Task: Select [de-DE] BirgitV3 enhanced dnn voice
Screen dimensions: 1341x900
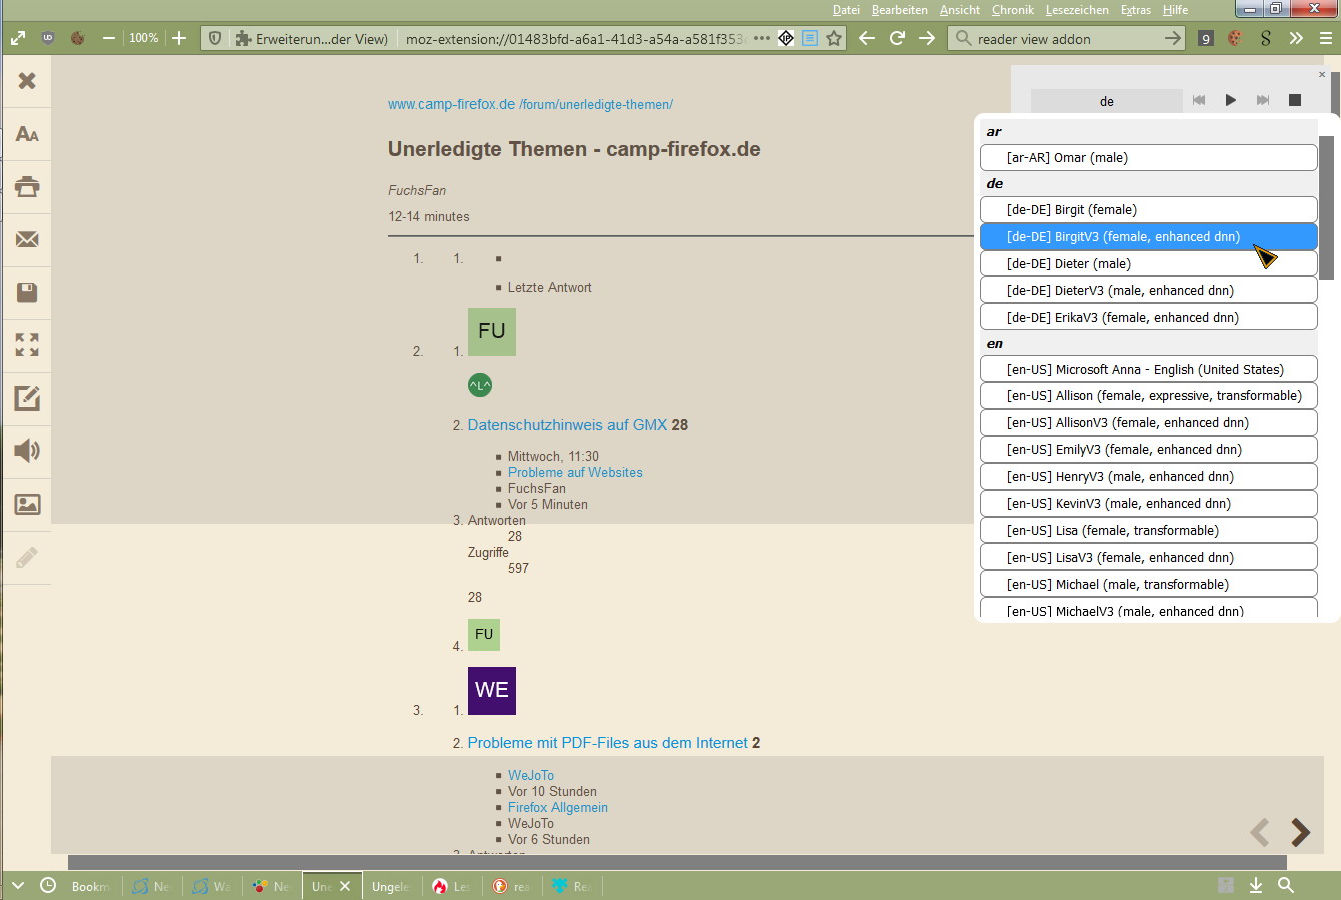Action: 1148,236
